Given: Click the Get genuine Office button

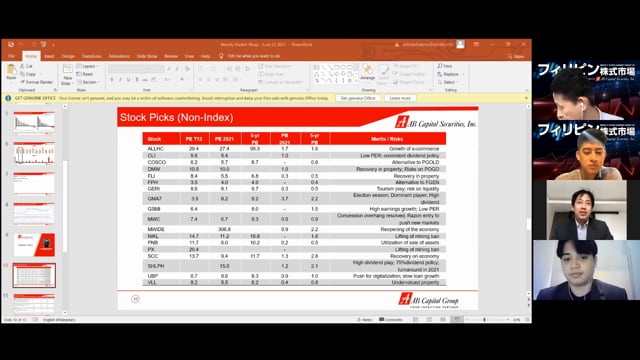Looking at the screenshot, I should point(358,98).
